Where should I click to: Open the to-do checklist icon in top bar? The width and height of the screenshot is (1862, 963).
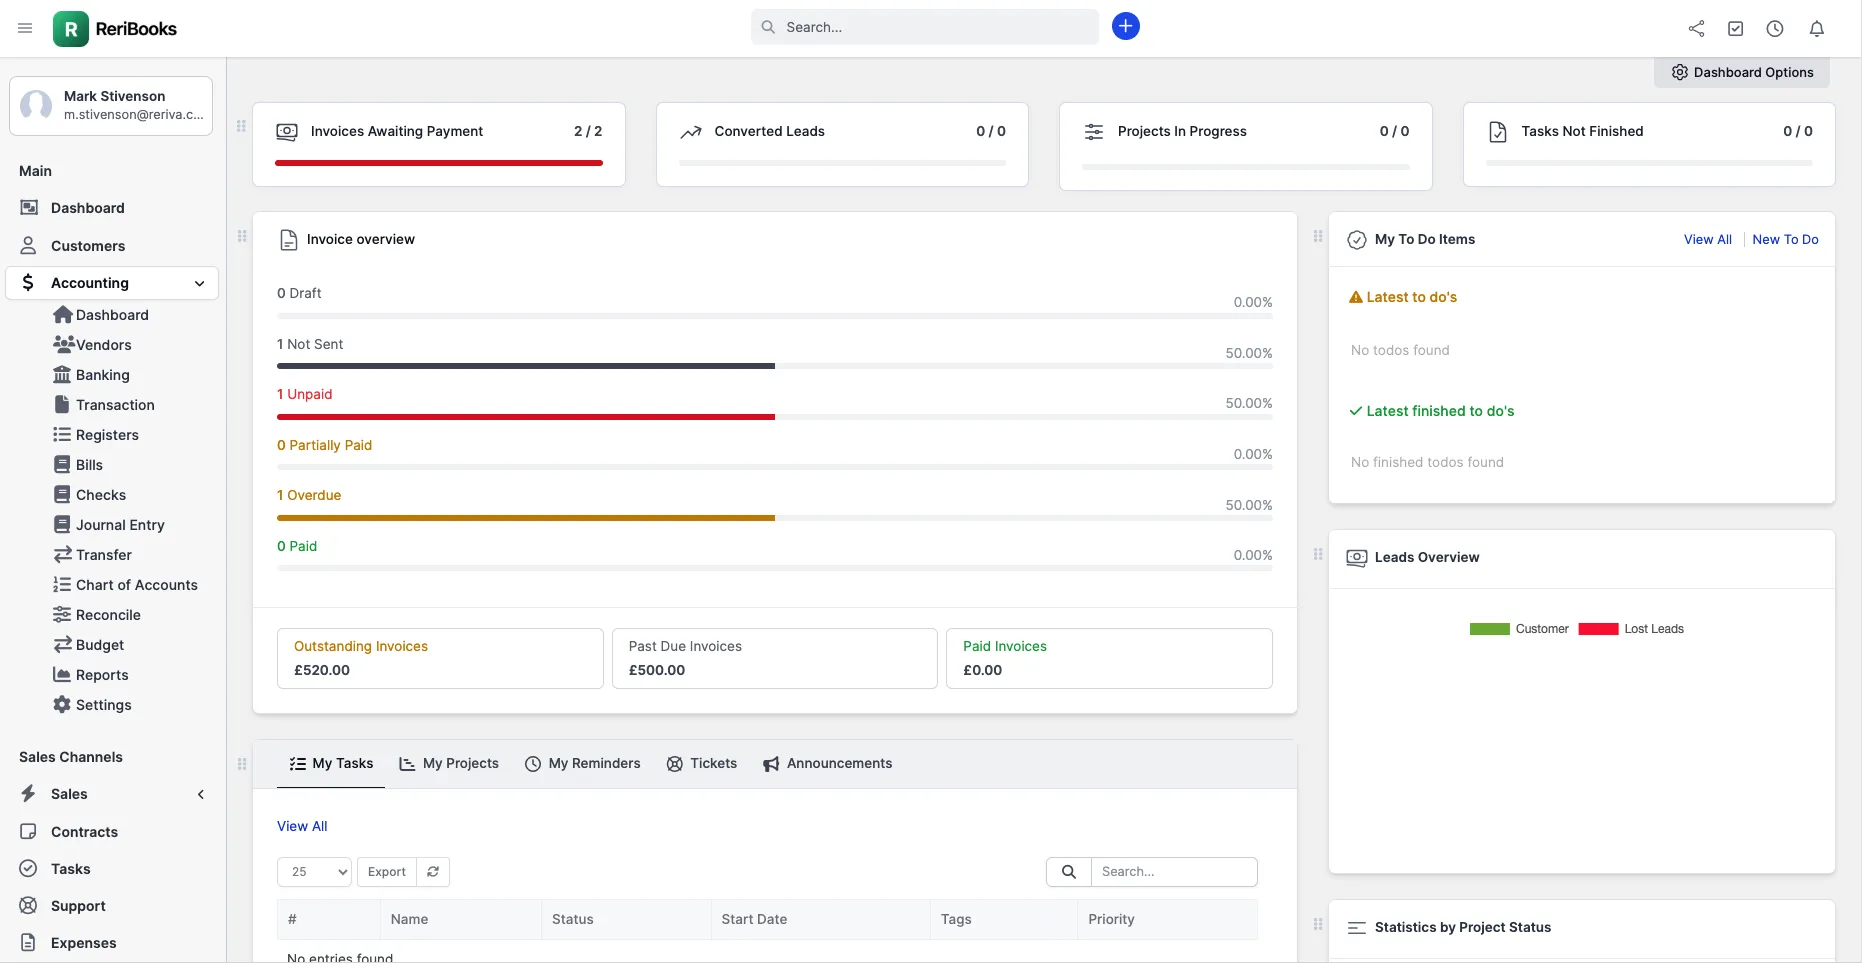tap(1736, 29)
